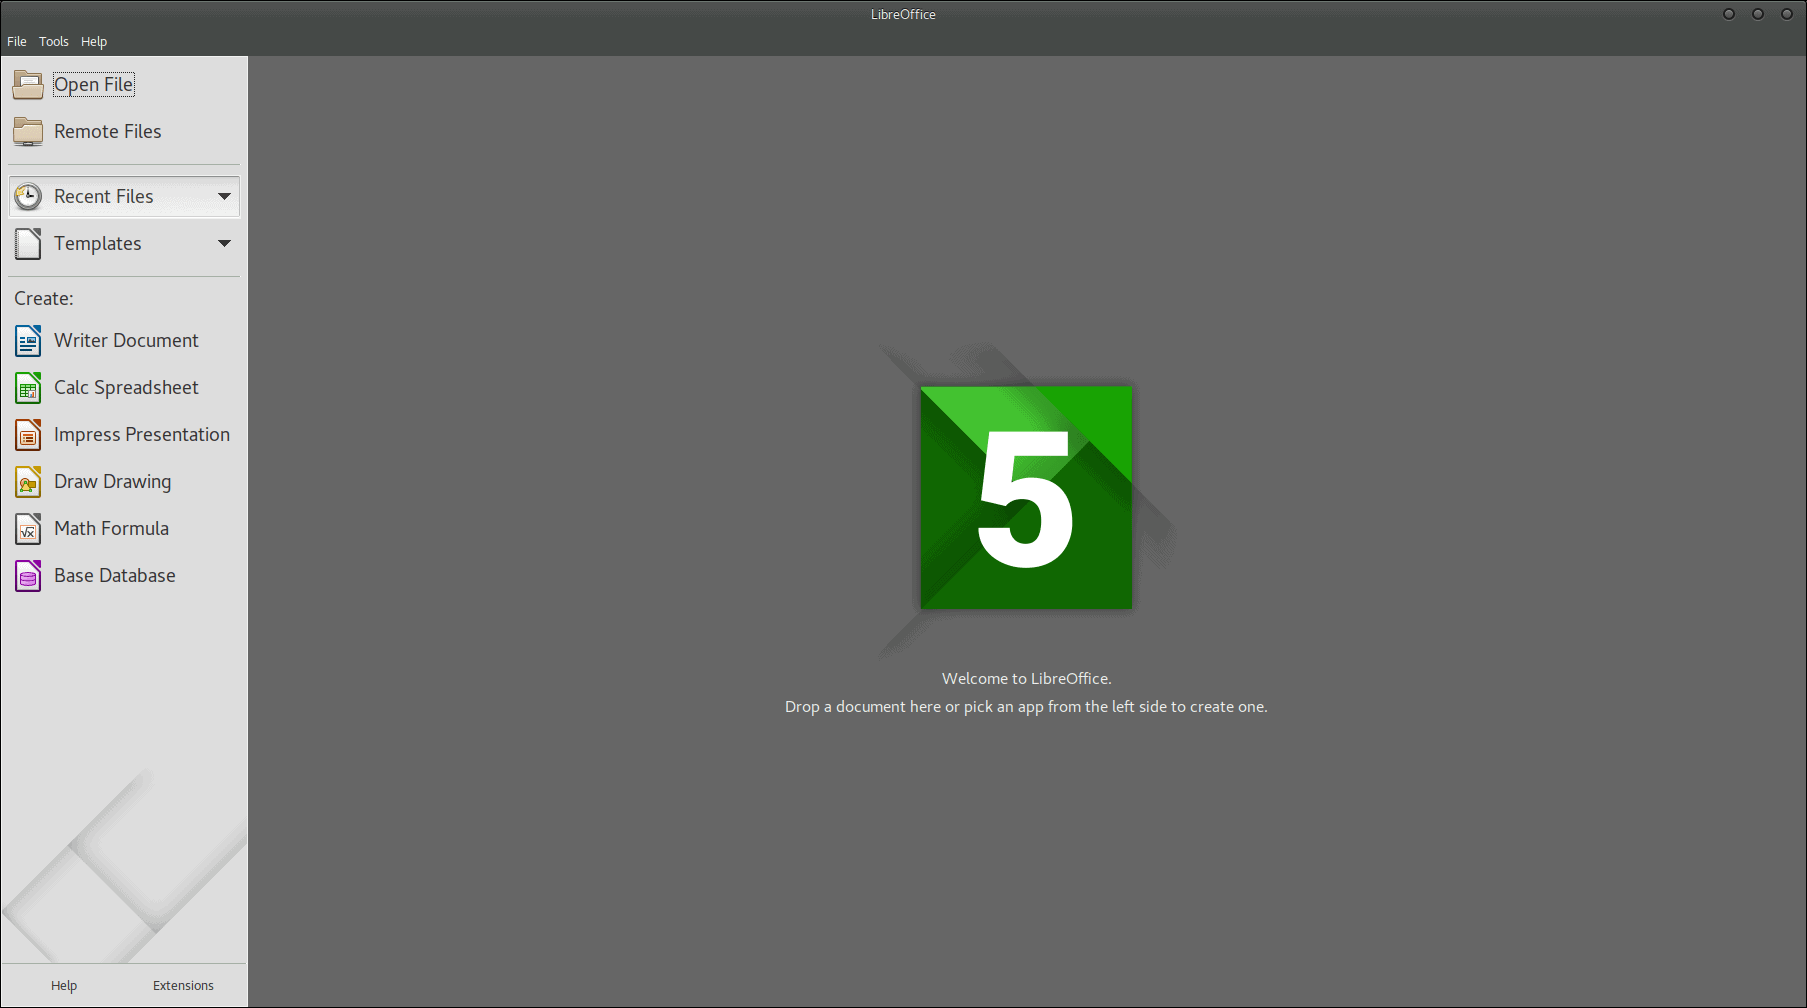The image size is (1807, 1008).
Task: Click the Help button at the bottom
Action: (x=63, y=985)
